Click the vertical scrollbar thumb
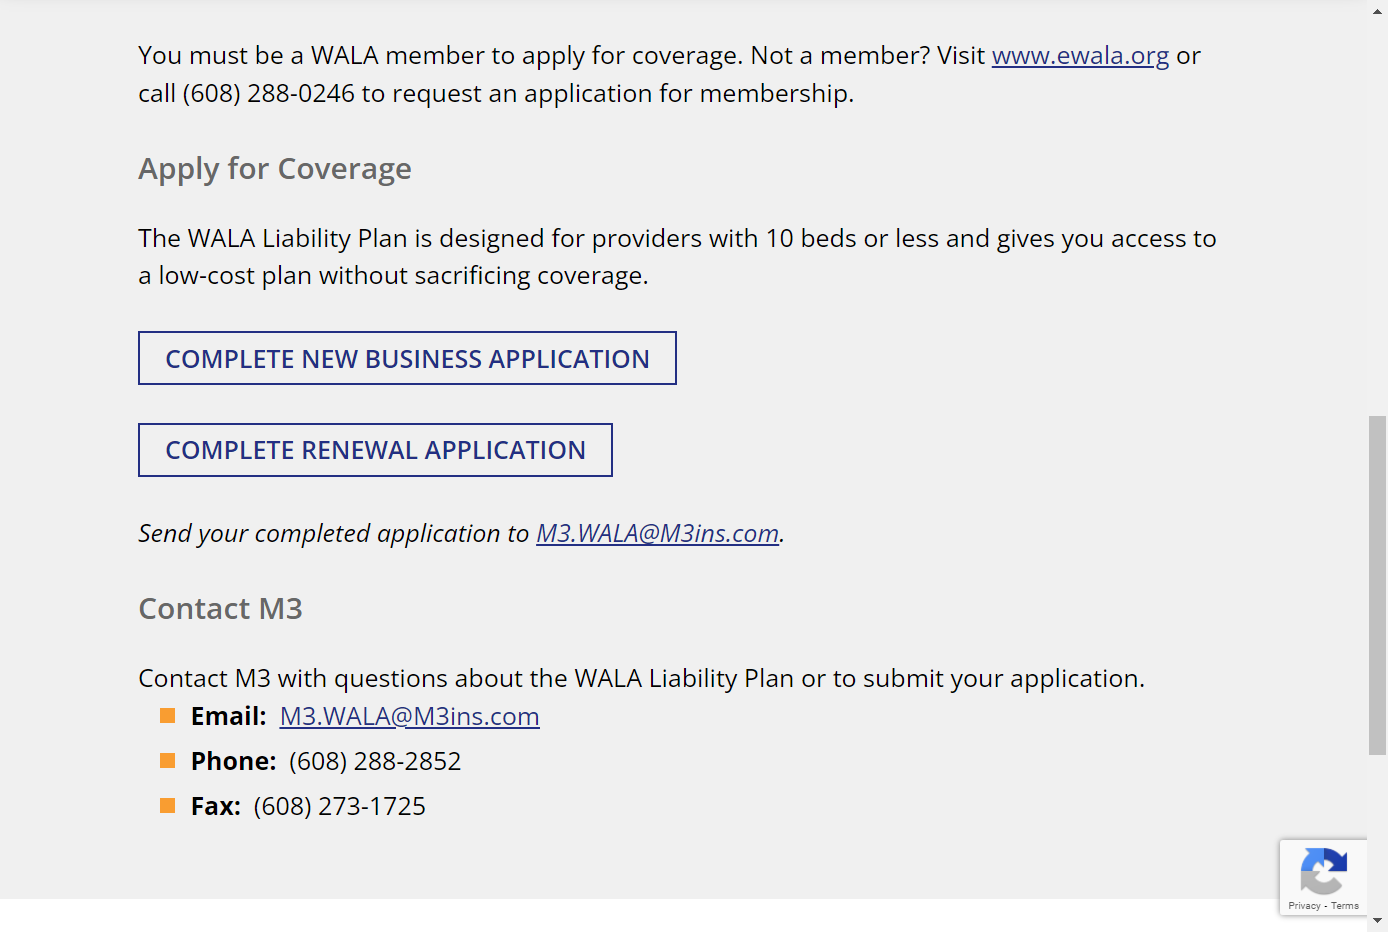The height and width of the screenshot is (932, 1388). (1378, 585)
